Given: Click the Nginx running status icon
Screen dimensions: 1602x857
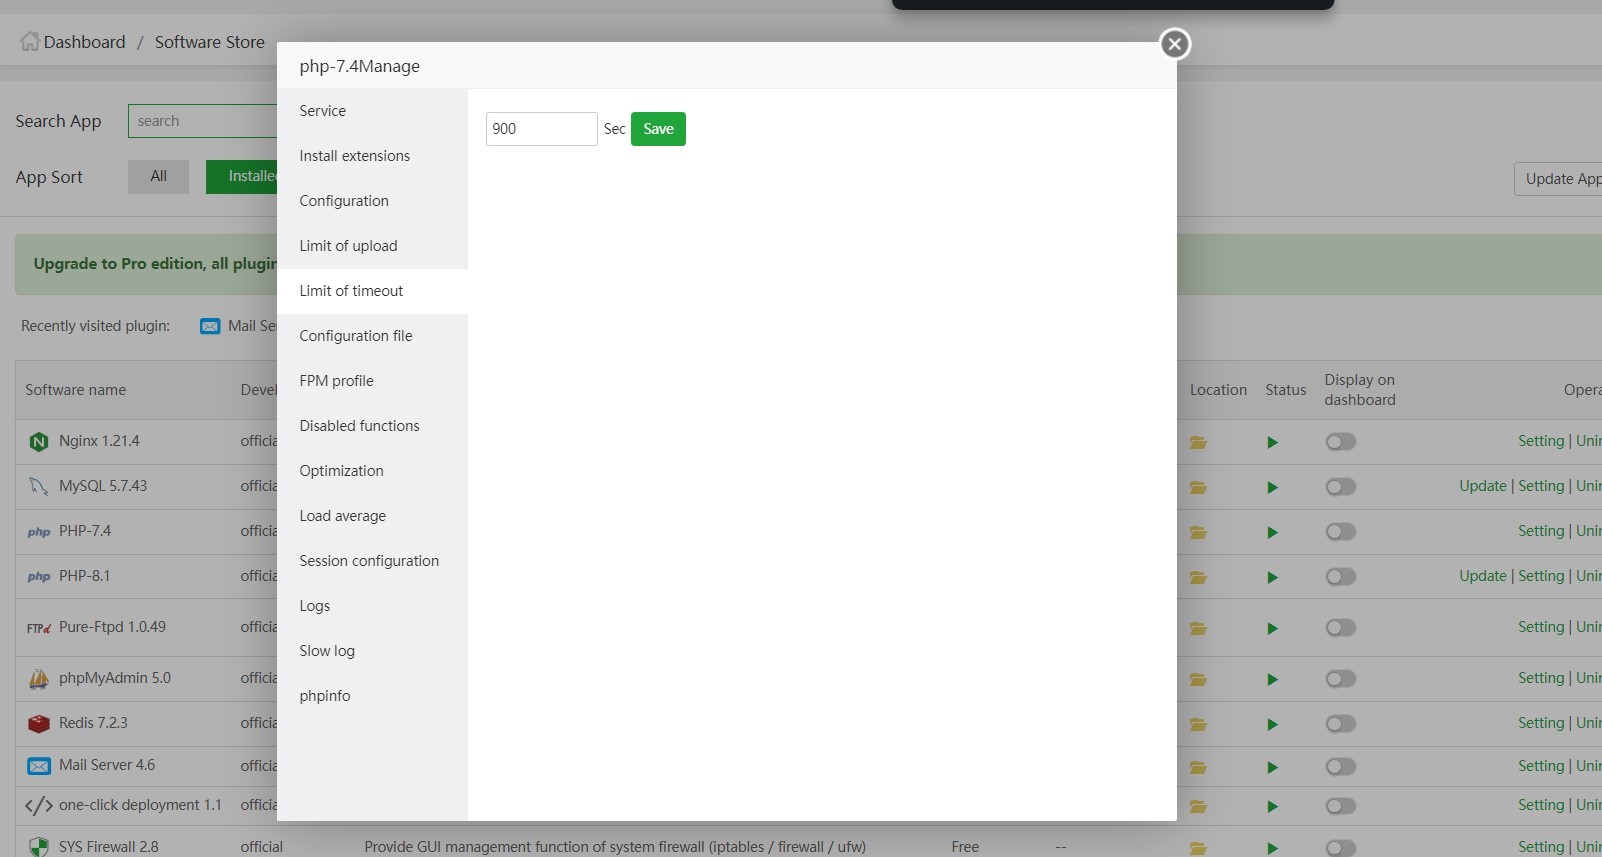Looking at the screenshot, I should point(1272,442).
